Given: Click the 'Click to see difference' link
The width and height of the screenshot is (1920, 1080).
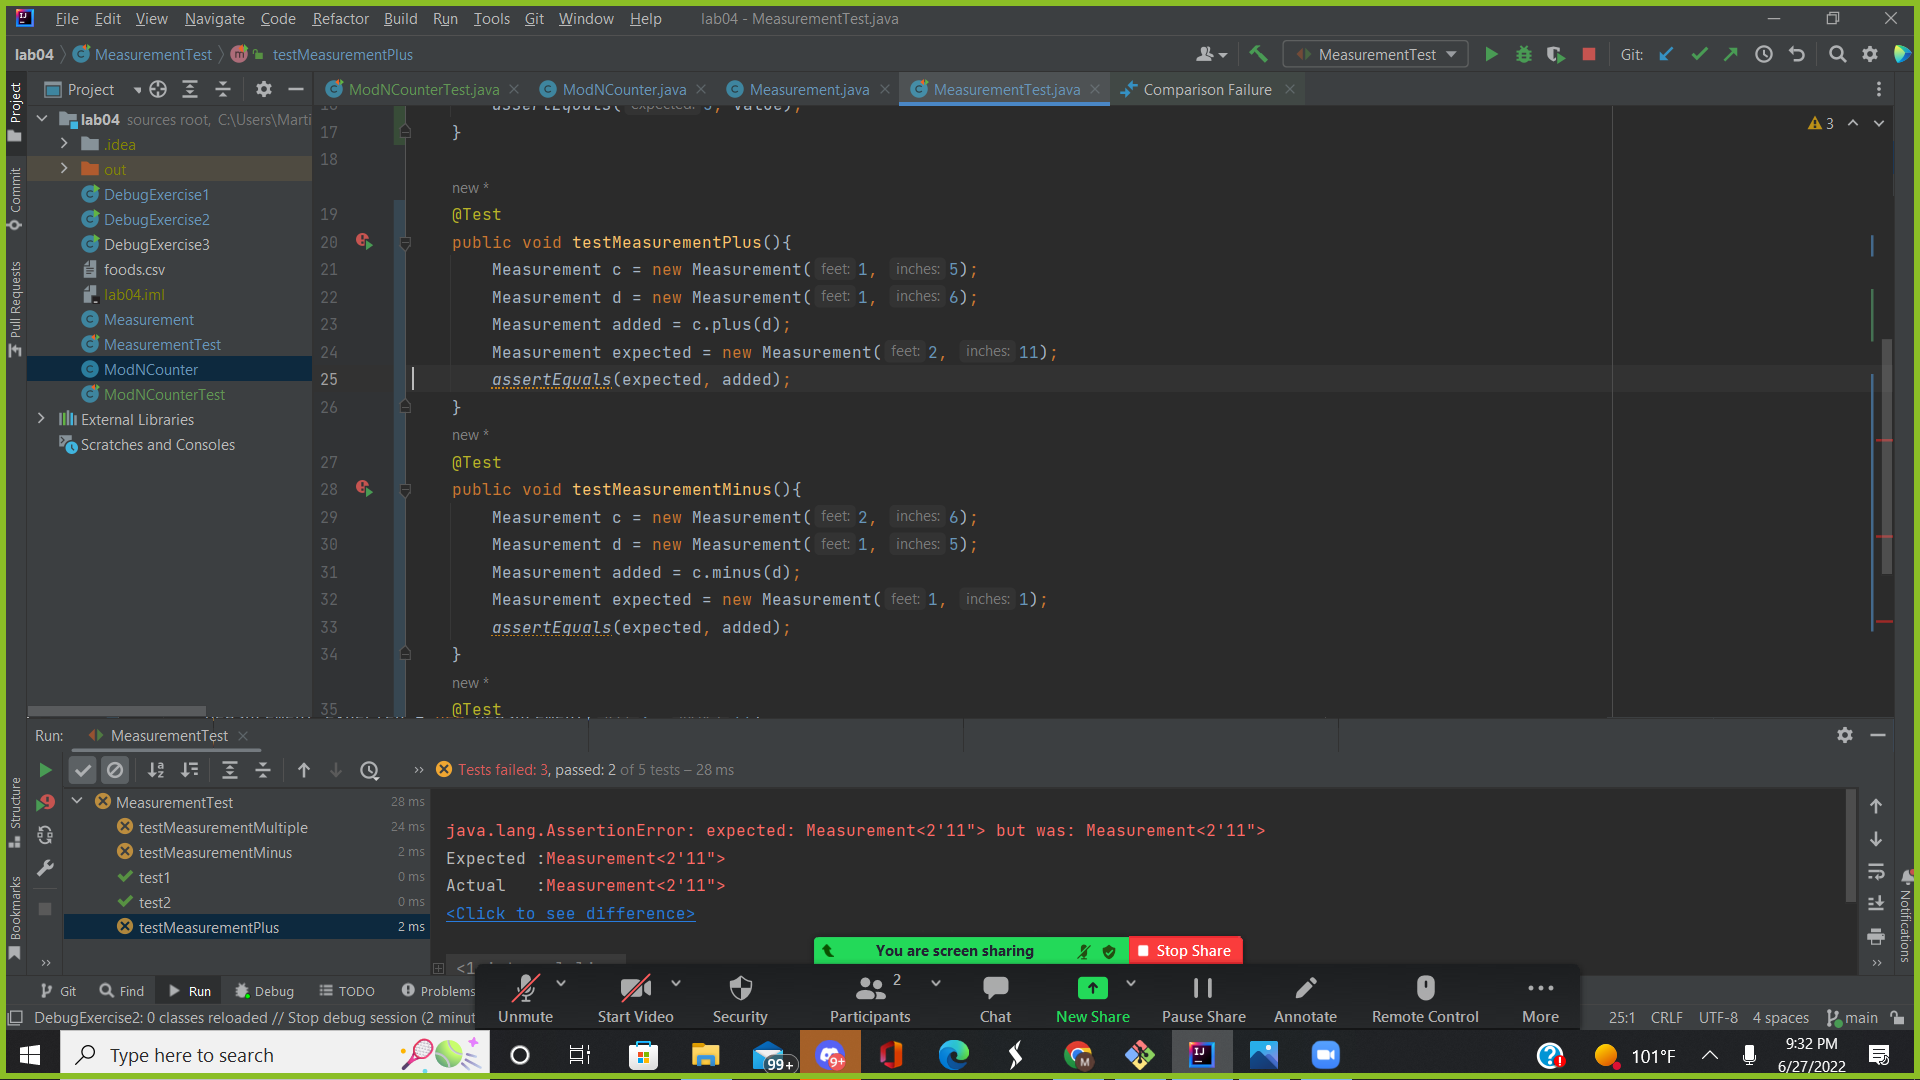Looking at the screenshot, I should coord(570,913).
